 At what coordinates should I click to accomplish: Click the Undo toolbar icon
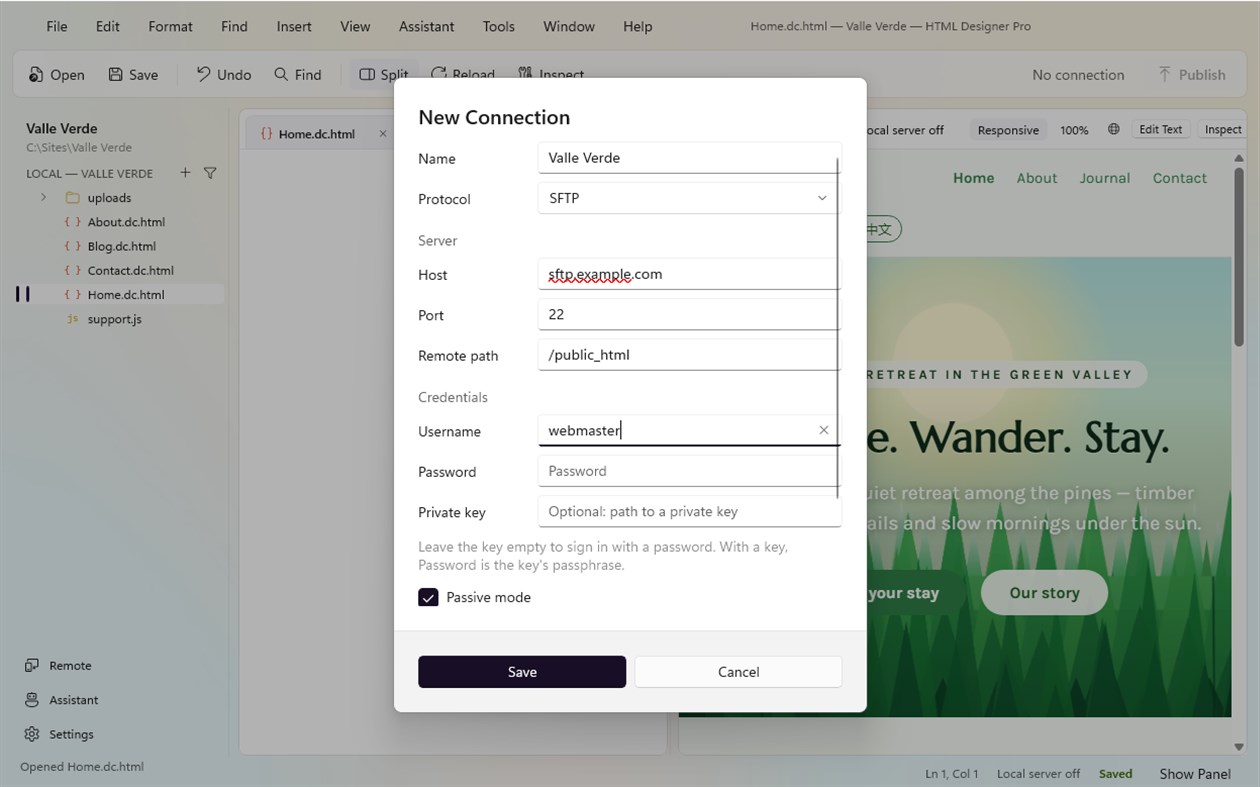[x=204, y=74]
